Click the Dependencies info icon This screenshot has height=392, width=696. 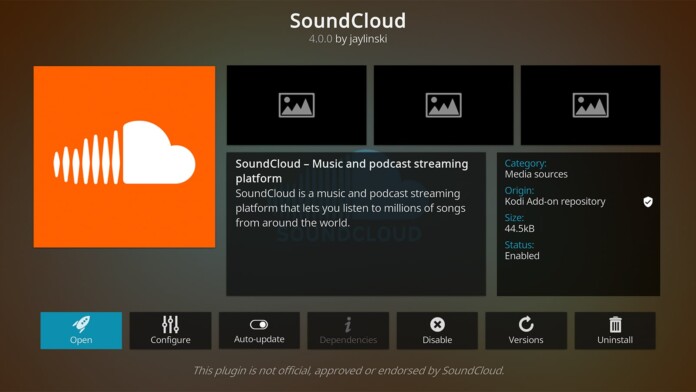(348, 325)
